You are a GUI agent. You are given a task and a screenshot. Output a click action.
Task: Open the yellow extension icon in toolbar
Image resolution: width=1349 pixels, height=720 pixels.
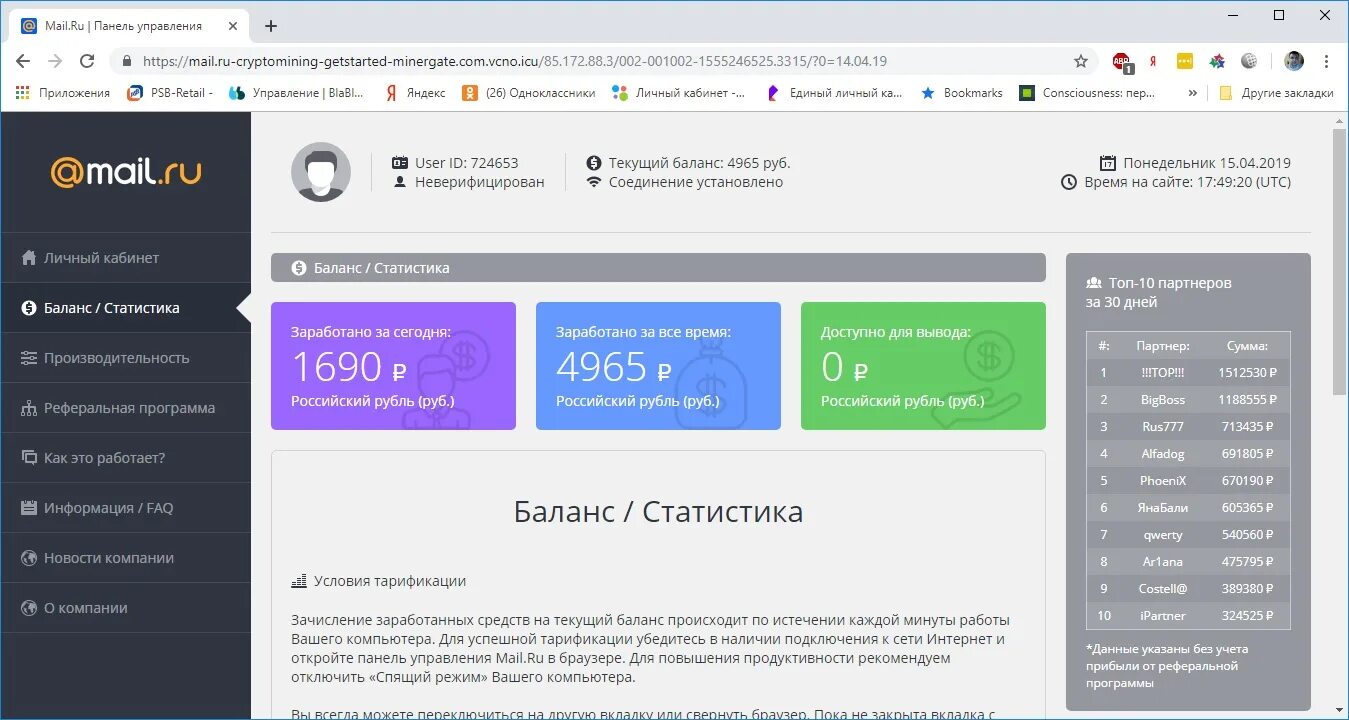coord(1185,61)
